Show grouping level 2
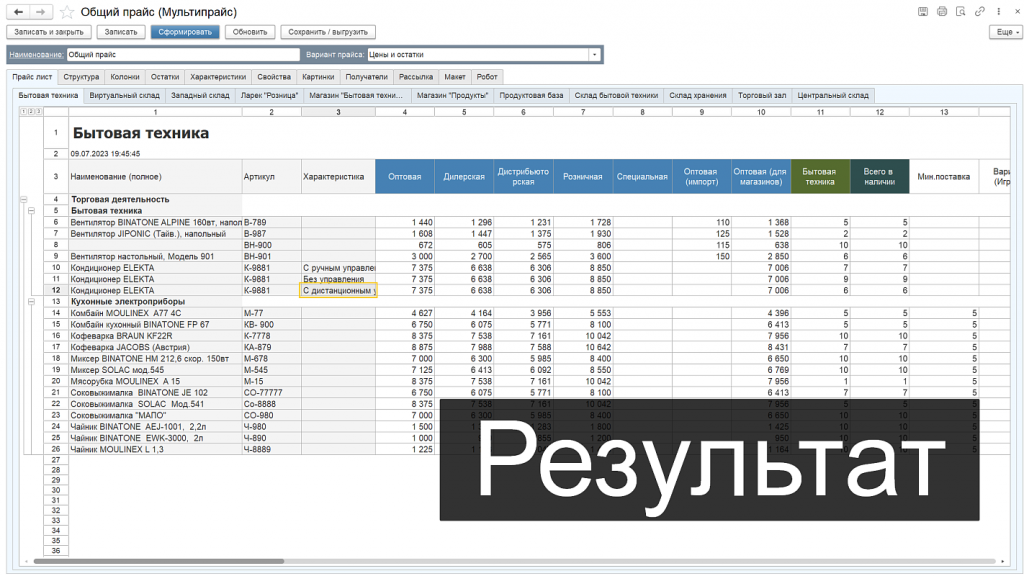Viewport: 1024px width, 576px height. (31, 112)
